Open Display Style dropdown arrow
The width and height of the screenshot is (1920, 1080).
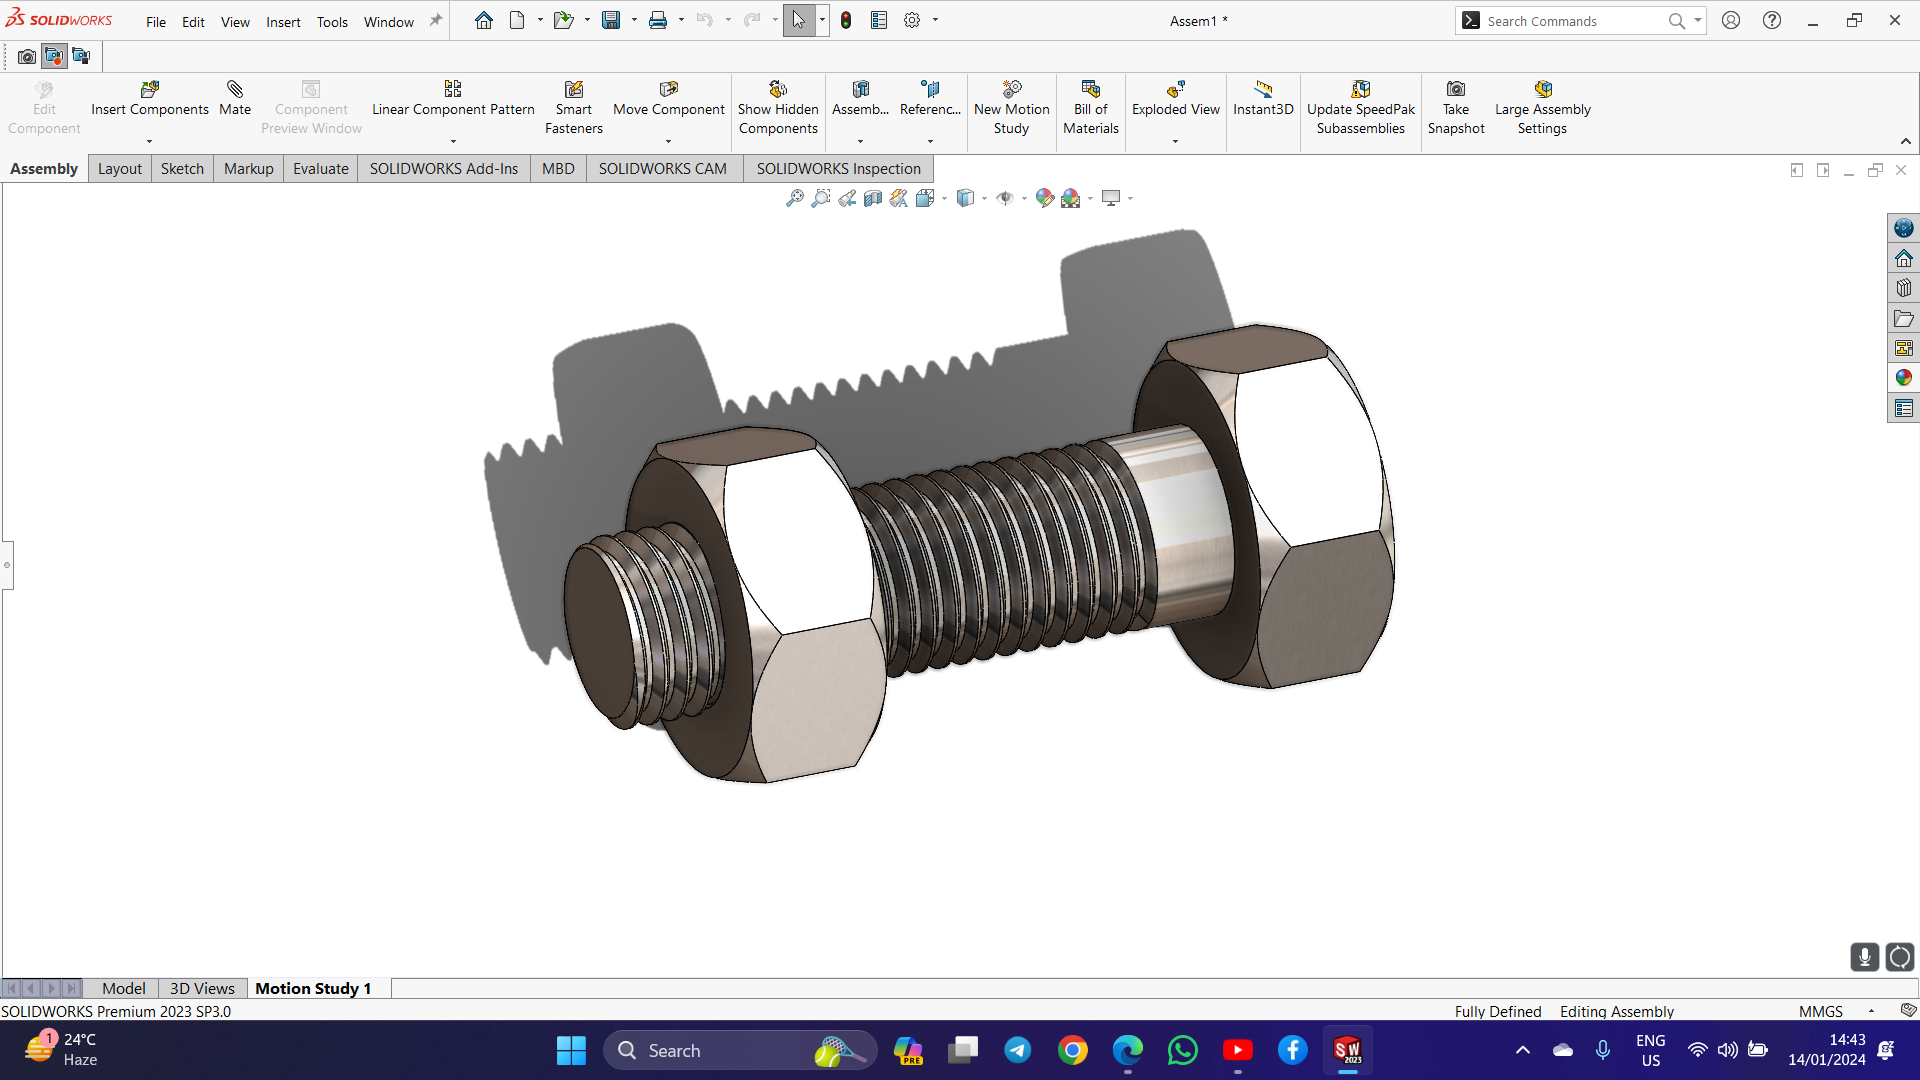(984, 199)
